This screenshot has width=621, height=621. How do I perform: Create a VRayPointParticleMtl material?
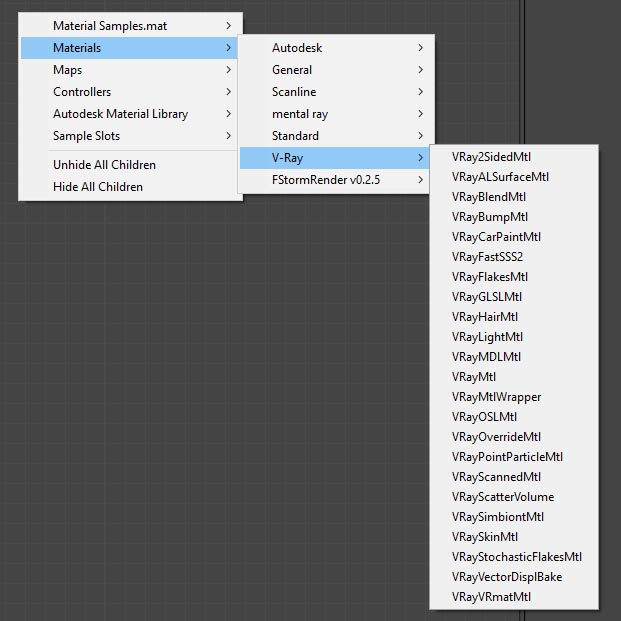pos(514,457)
